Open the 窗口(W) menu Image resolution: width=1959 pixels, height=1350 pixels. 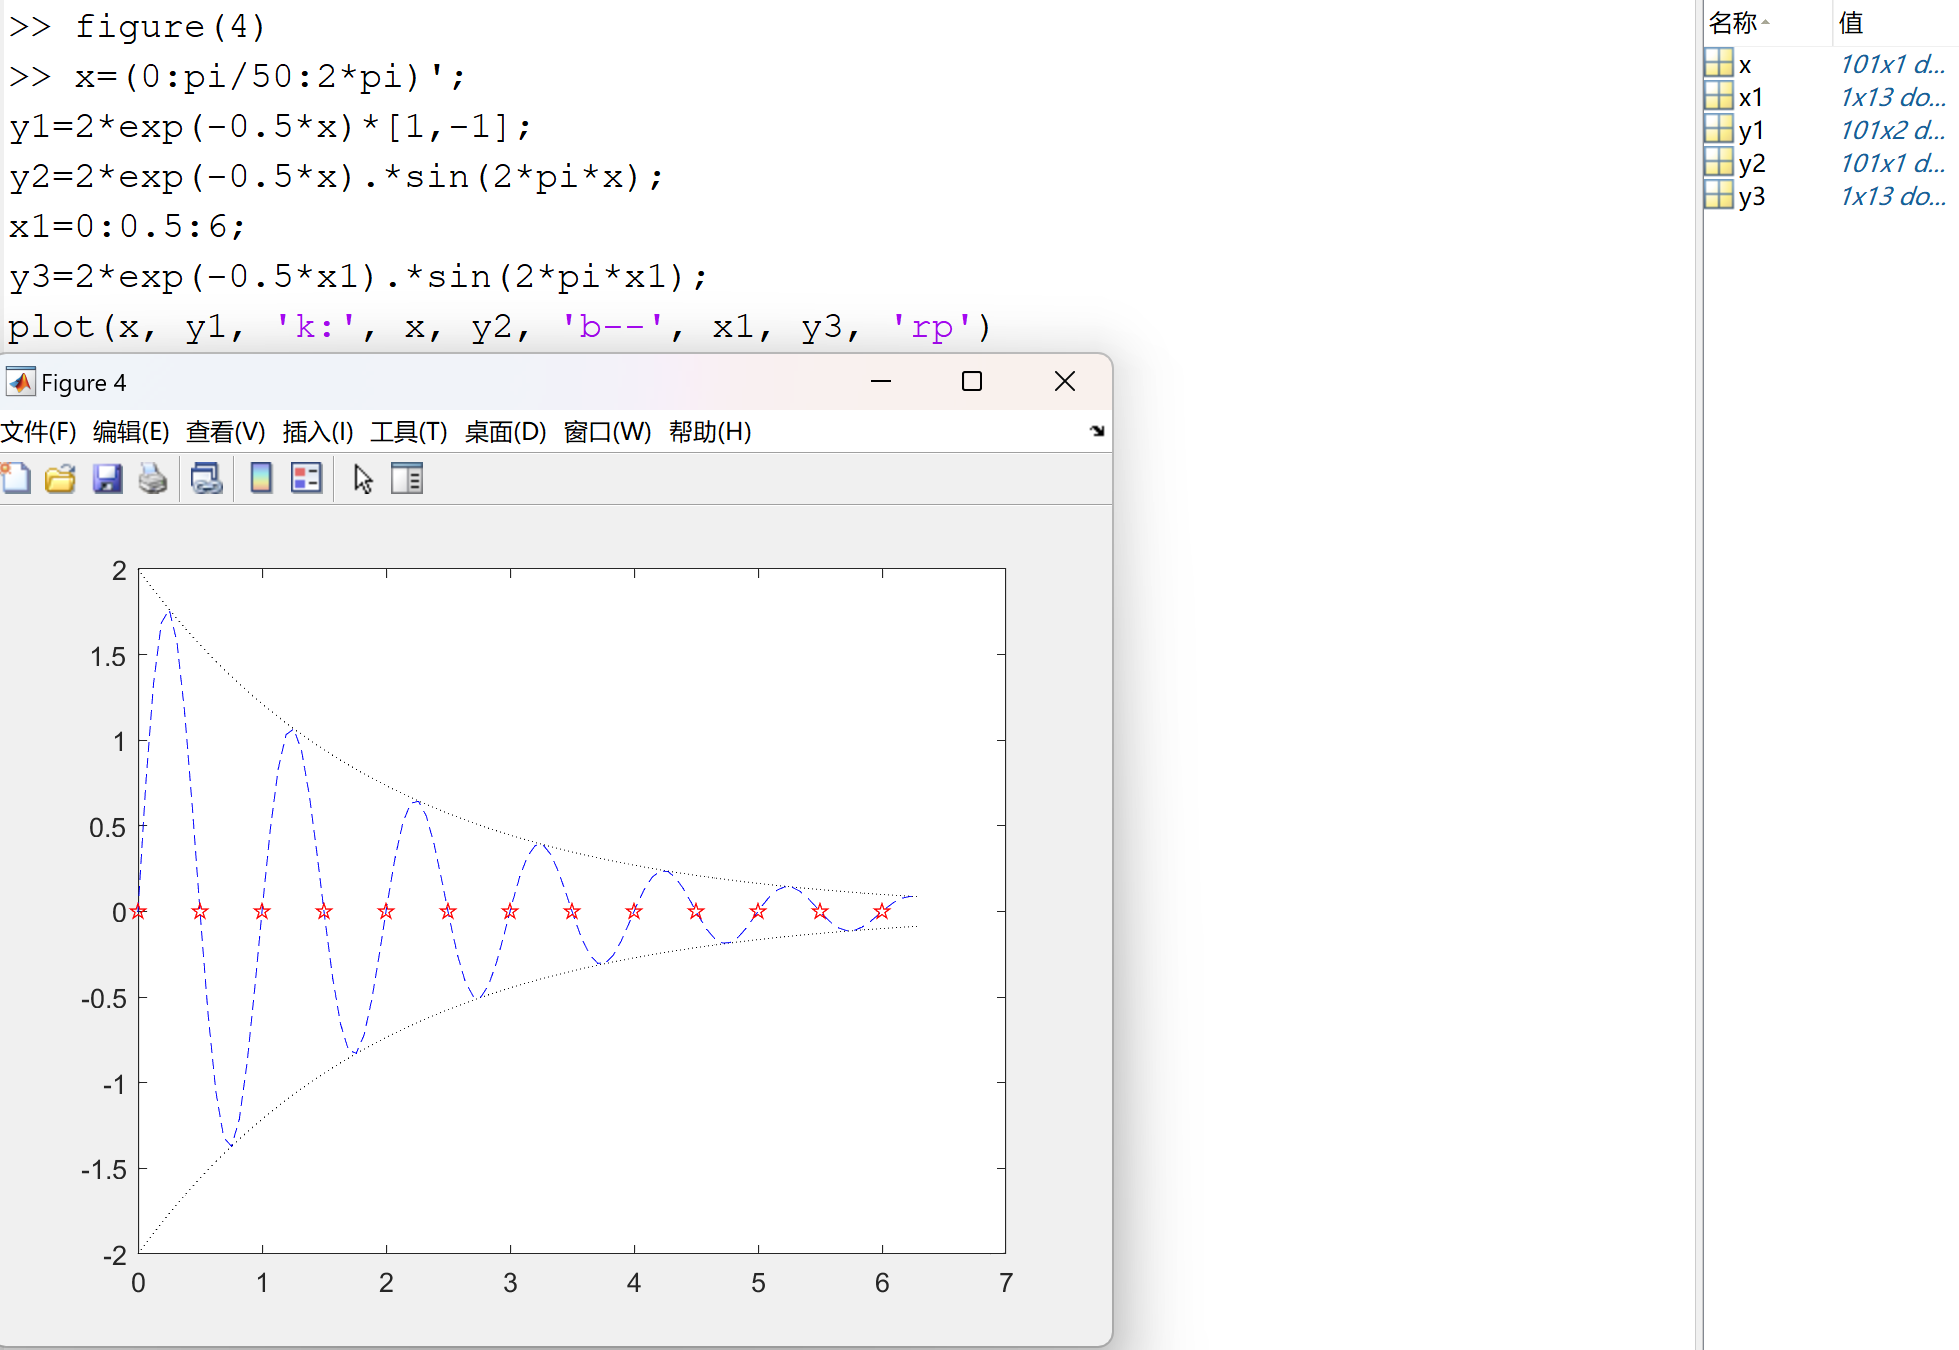coord(607,432)
